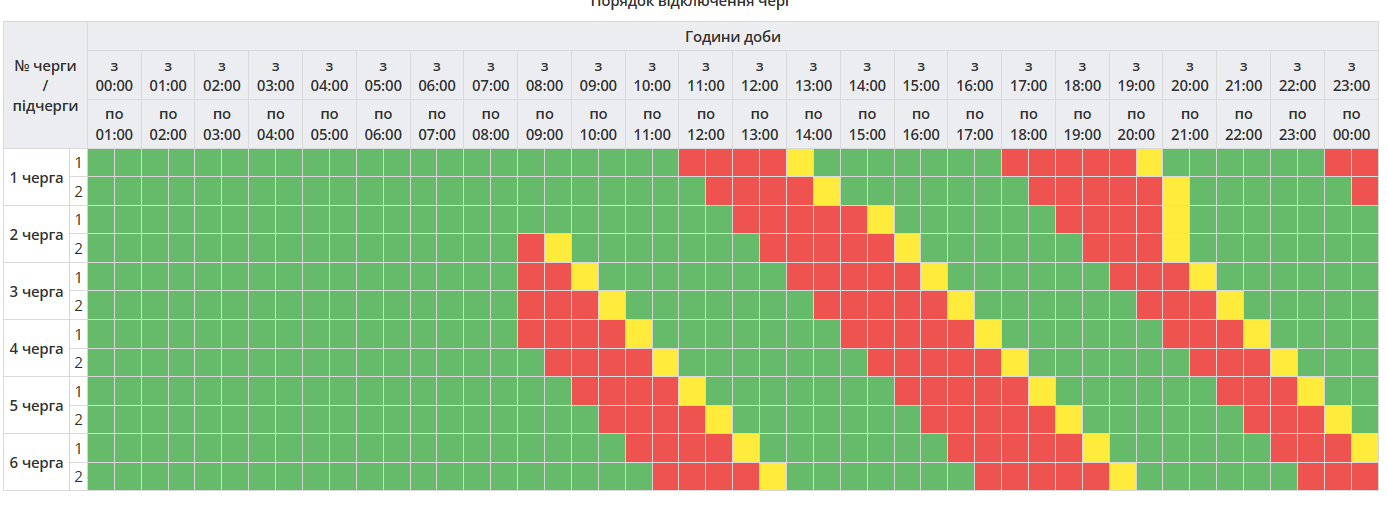1387x517 pixels.
Task: Click yellow 10:00 cell in 4 черга subqueue 1
Action: [638, 334]
